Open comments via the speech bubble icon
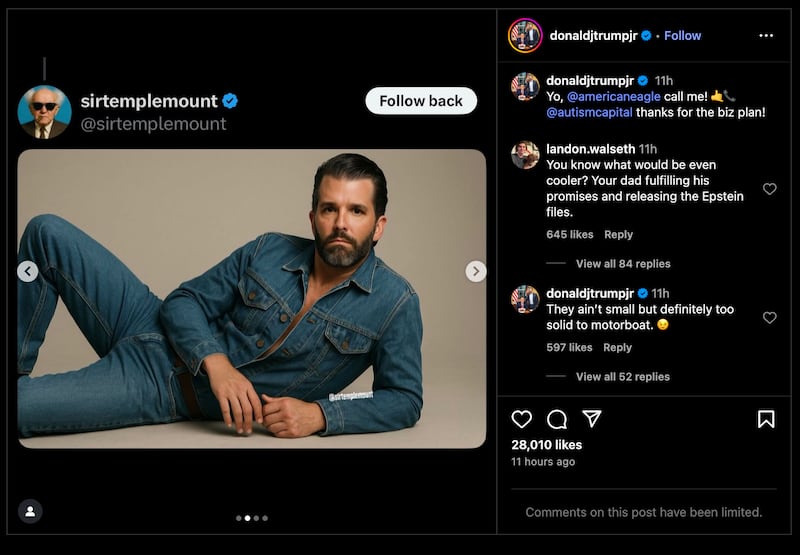The width and height of the screenshot is (800, 555). click(x=557, y=419)
